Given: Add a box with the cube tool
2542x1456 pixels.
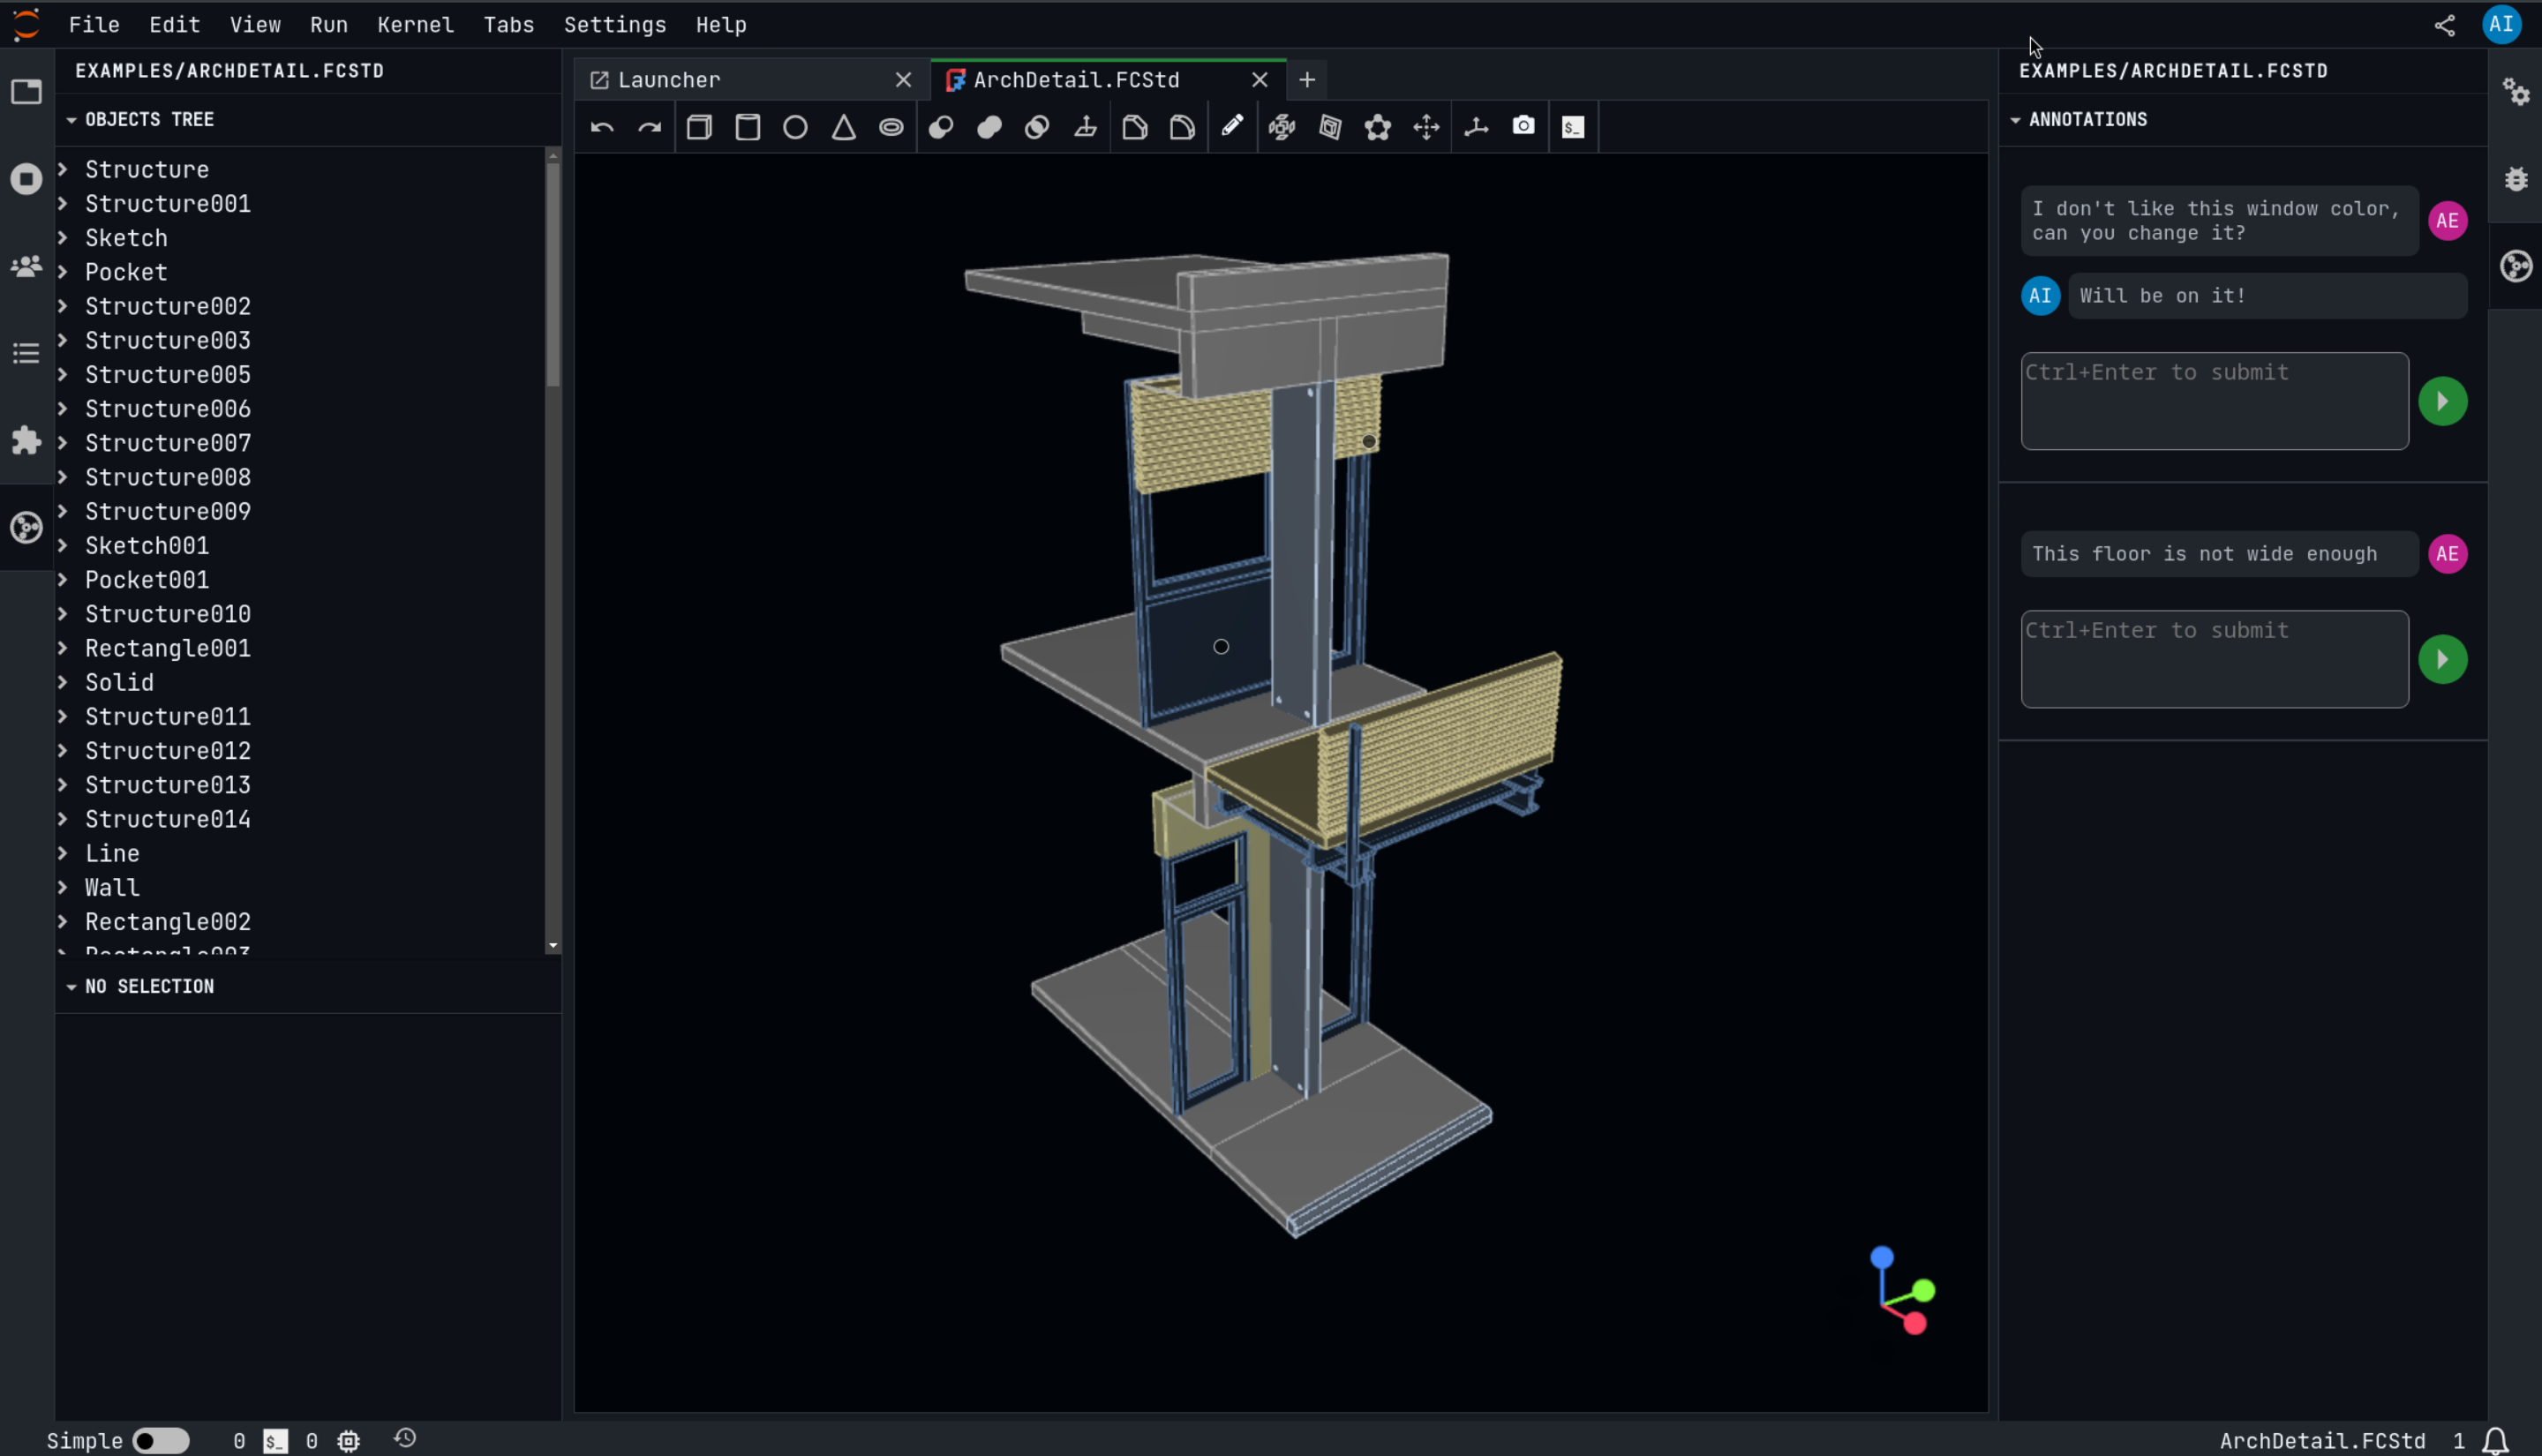Looking at the screenshot, I should [699, 127].
